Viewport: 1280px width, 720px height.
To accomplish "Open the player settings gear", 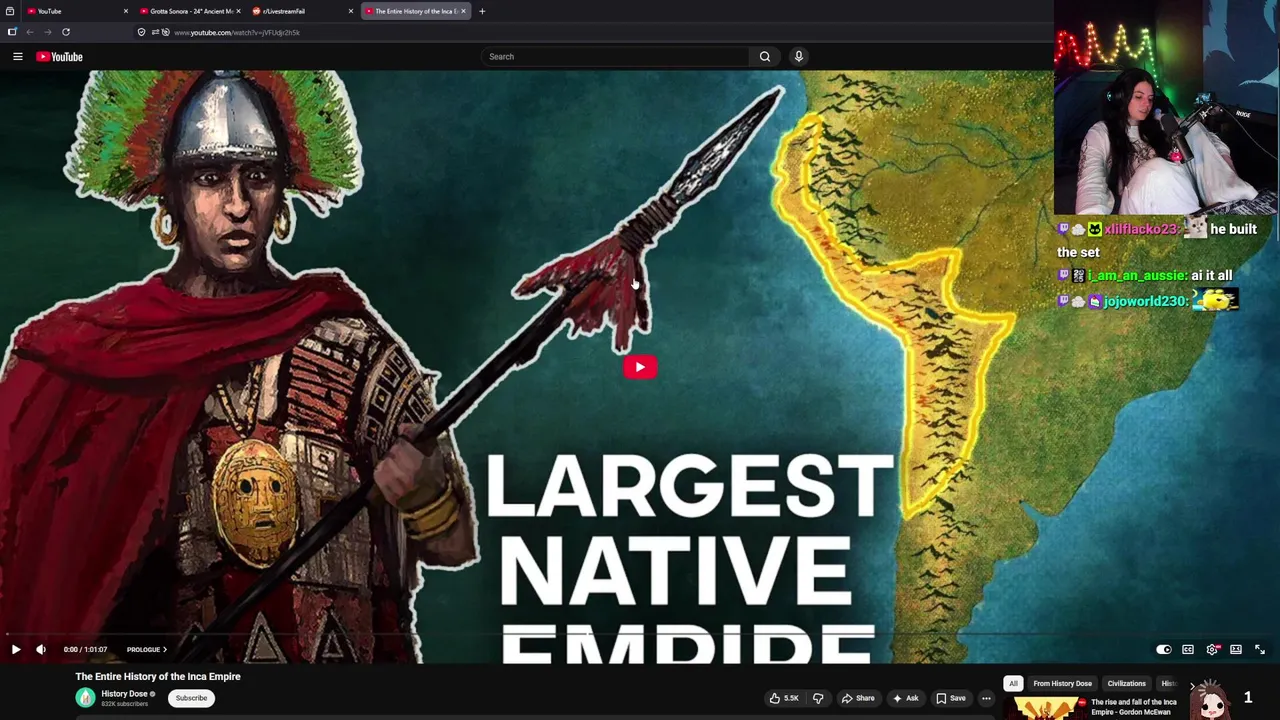I will pyautogui.click(x=1212, y=650).
